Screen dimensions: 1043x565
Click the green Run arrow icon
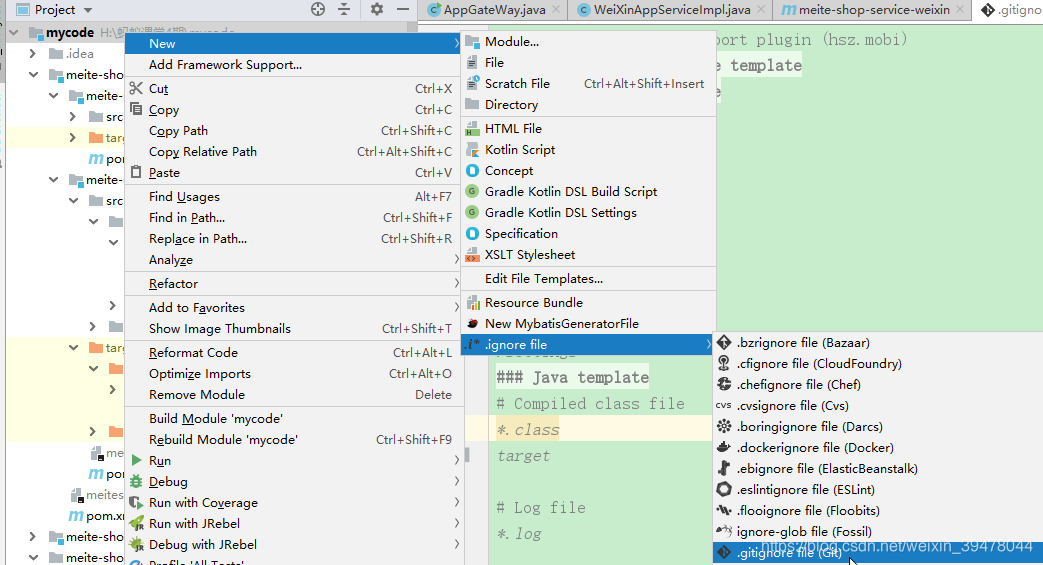click(x=136, y=460)
